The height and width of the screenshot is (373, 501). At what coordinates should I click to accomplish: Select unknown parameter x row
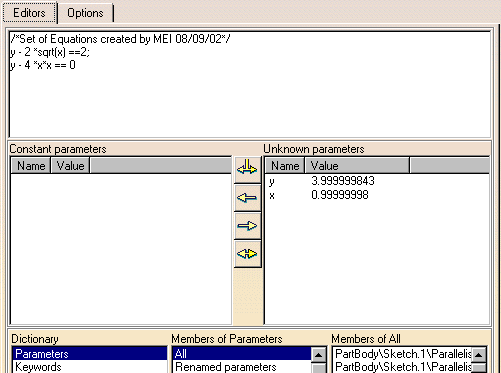point(377,195)
